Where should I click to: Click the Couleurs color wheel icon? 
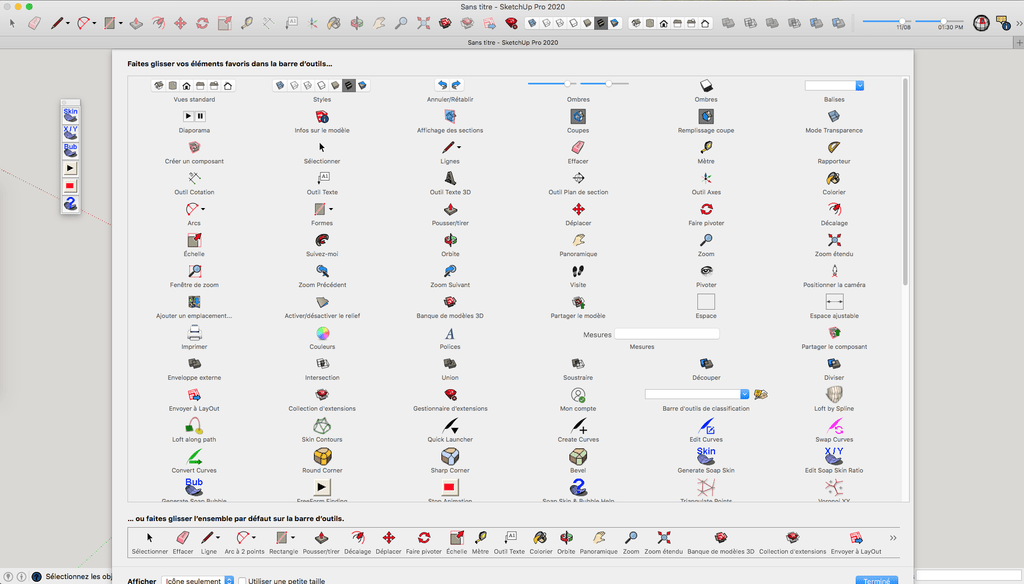[x=322, y=333]
